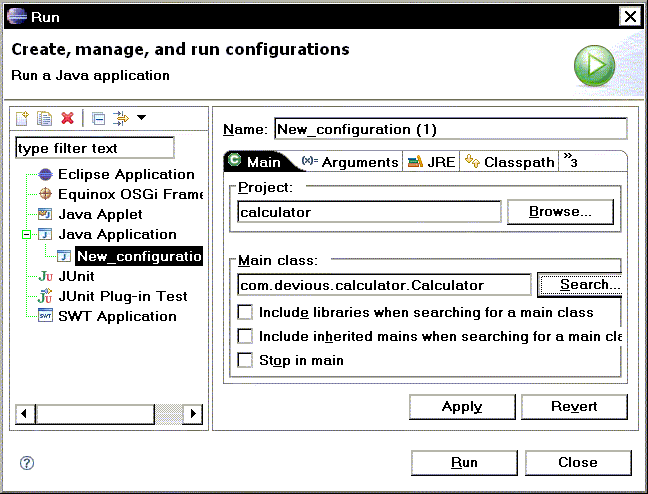
Task: Click the type filter text field
Action: click(x=95, y=148)
